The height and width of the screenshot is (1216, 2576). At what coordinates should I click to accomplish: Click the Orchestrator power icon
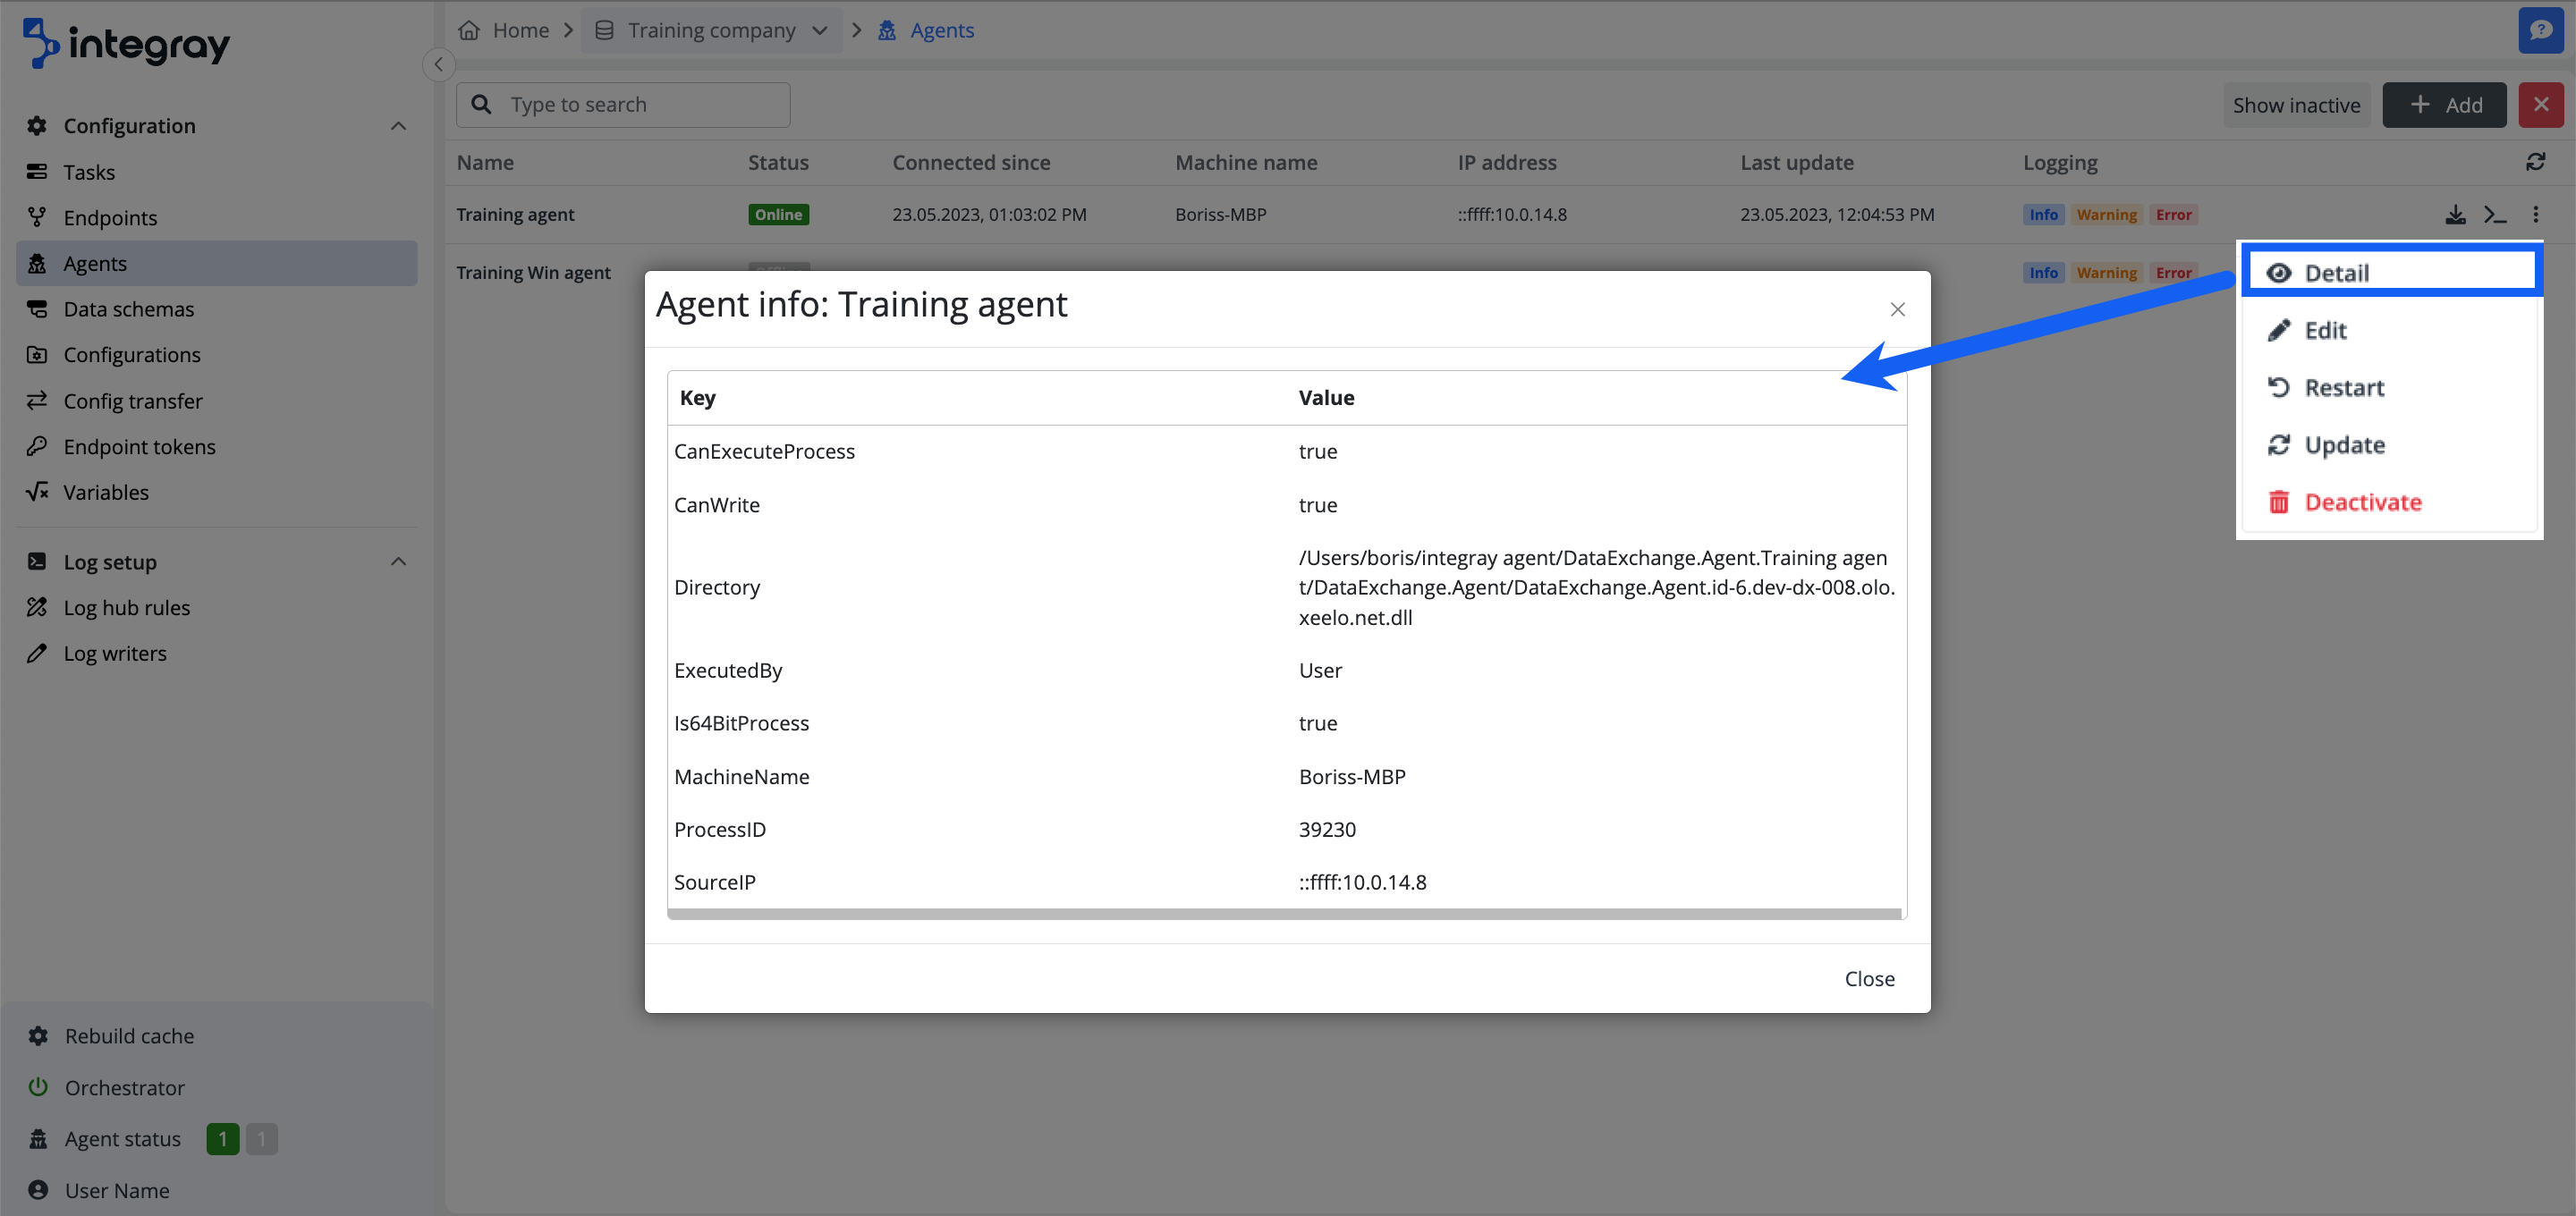click(38, 1087)
